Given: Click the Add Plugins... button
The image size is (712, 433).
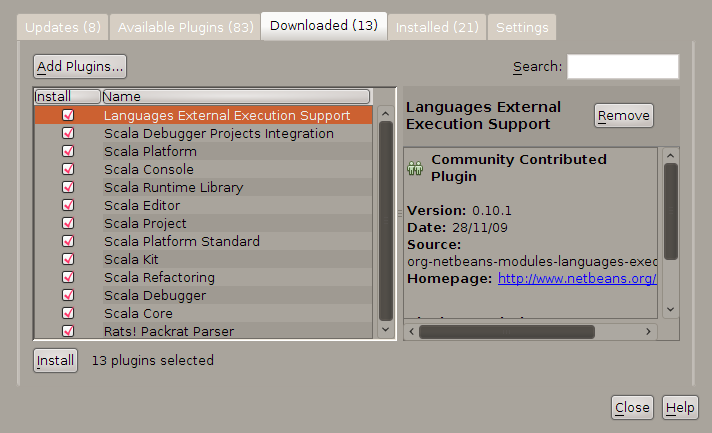Looking at the screenshot, I should (x=80, y=67).
